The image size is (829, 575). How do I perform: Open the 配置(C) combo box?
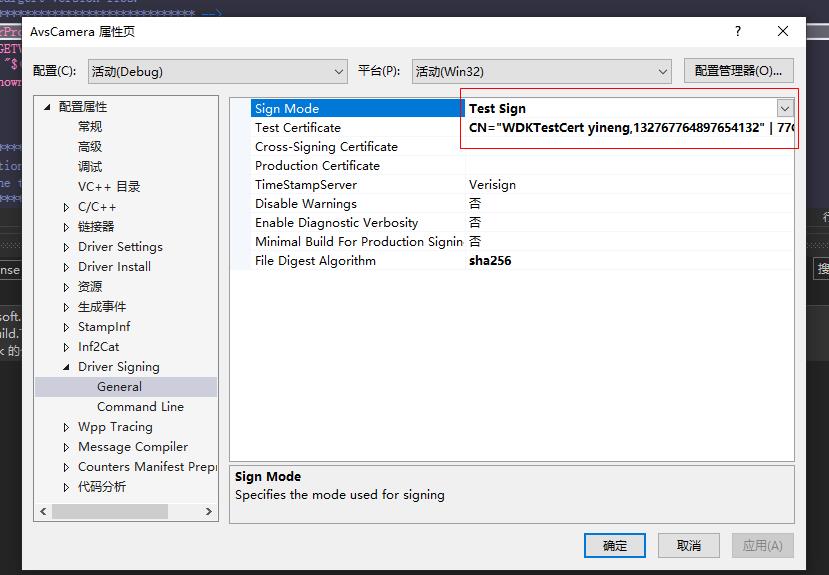217,71
